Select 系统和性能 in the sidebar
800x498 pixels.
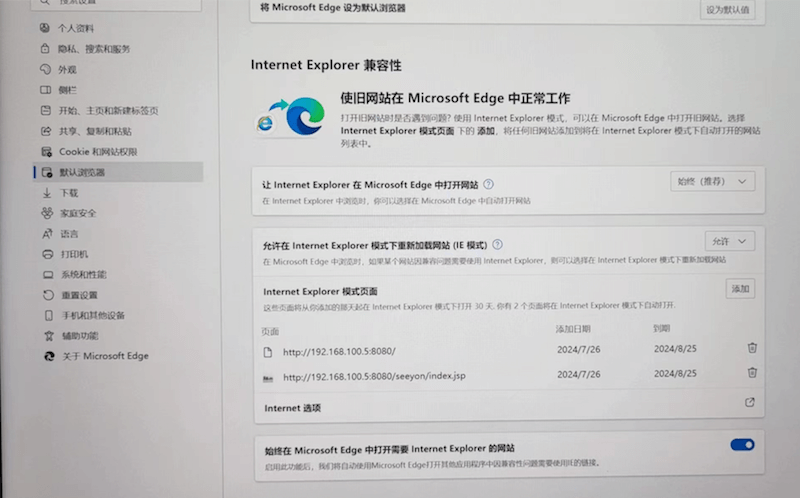[83, 275]
